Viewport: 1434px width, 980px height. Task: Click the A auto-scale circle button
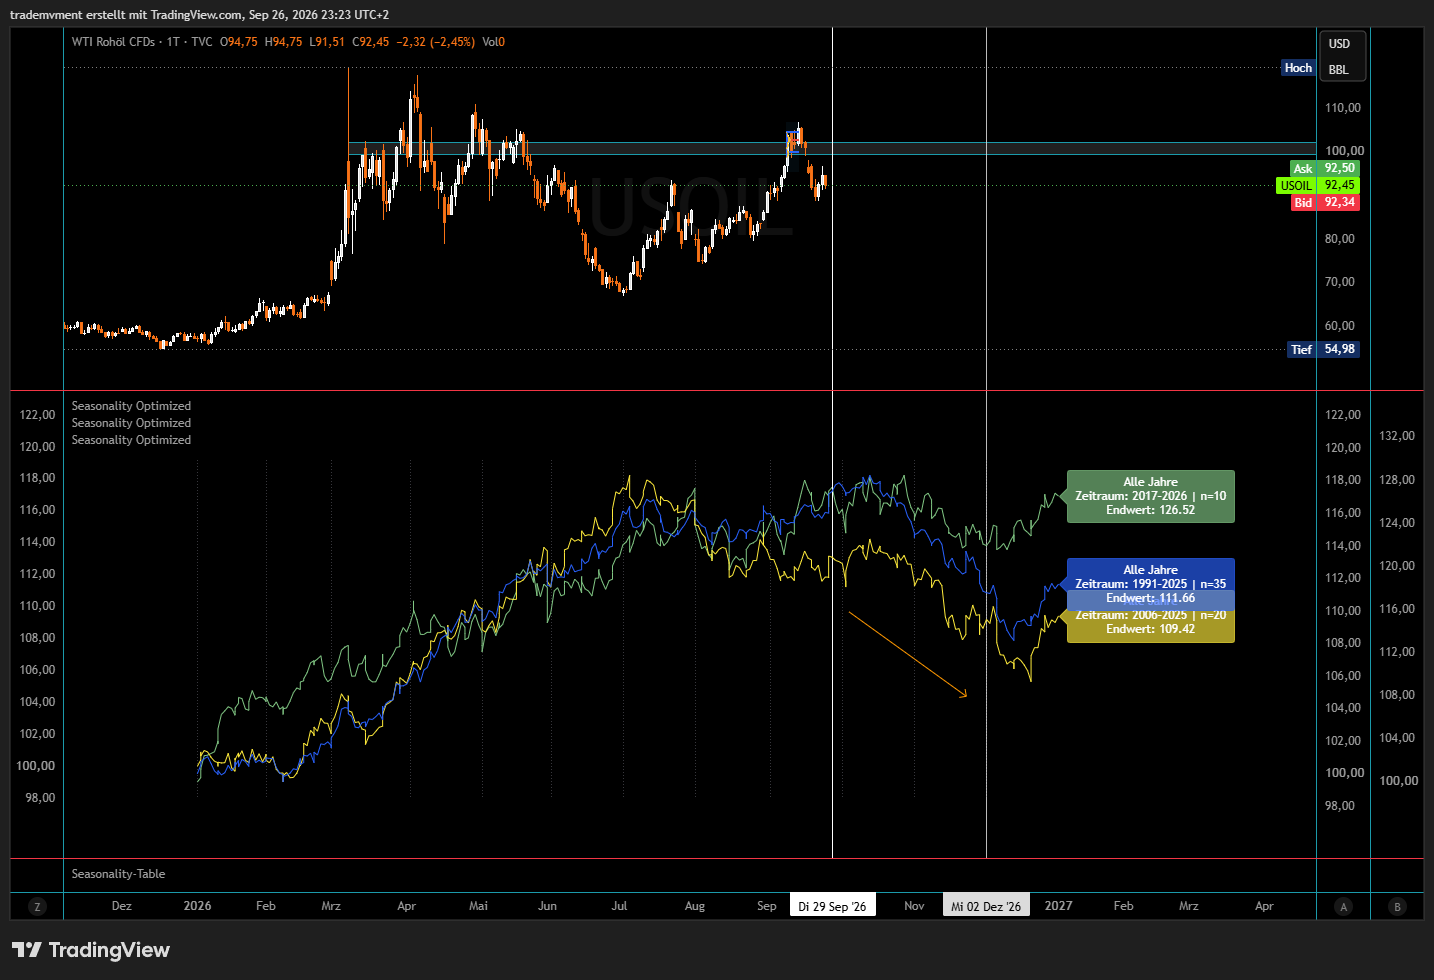tap(1343, 907)
